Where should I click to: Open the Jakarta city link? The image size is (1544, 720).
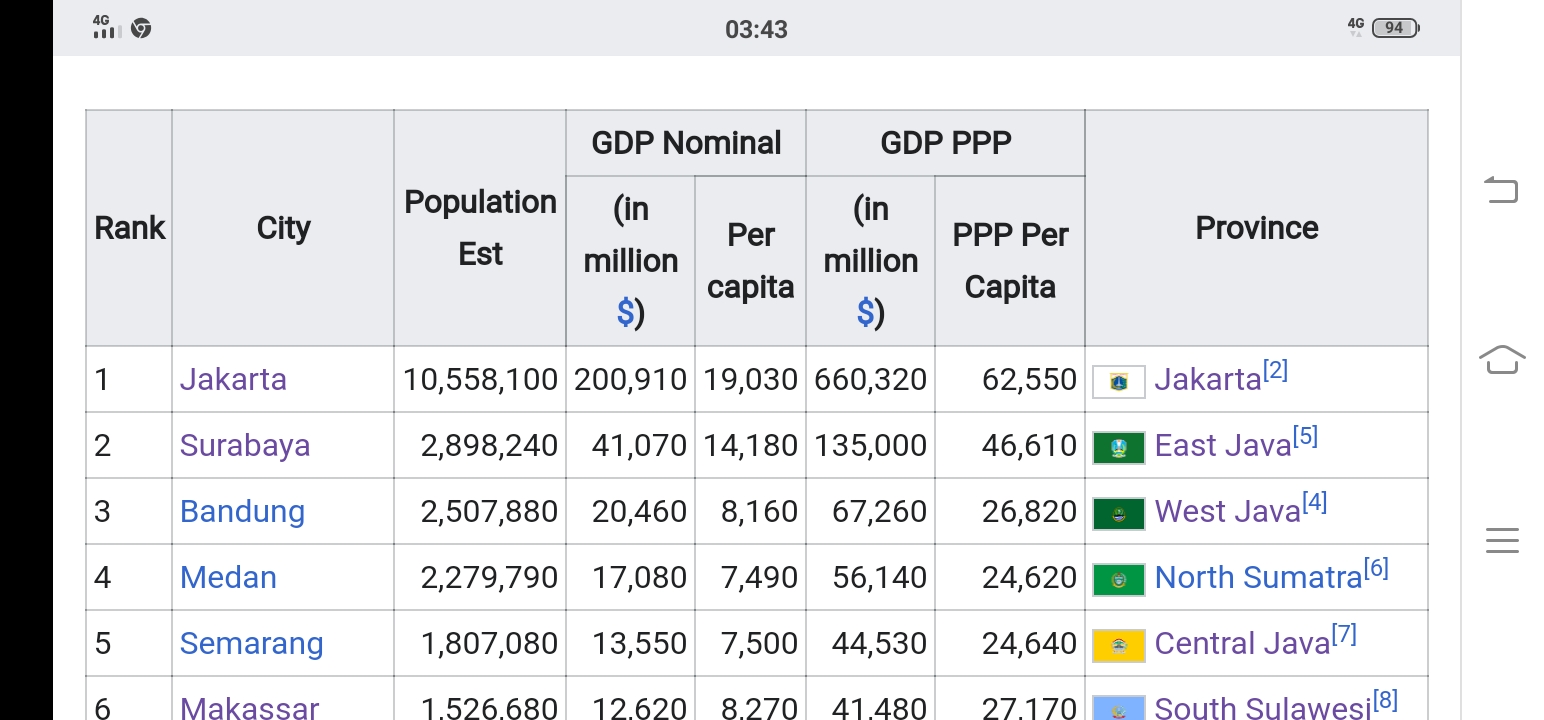(233, 379)
